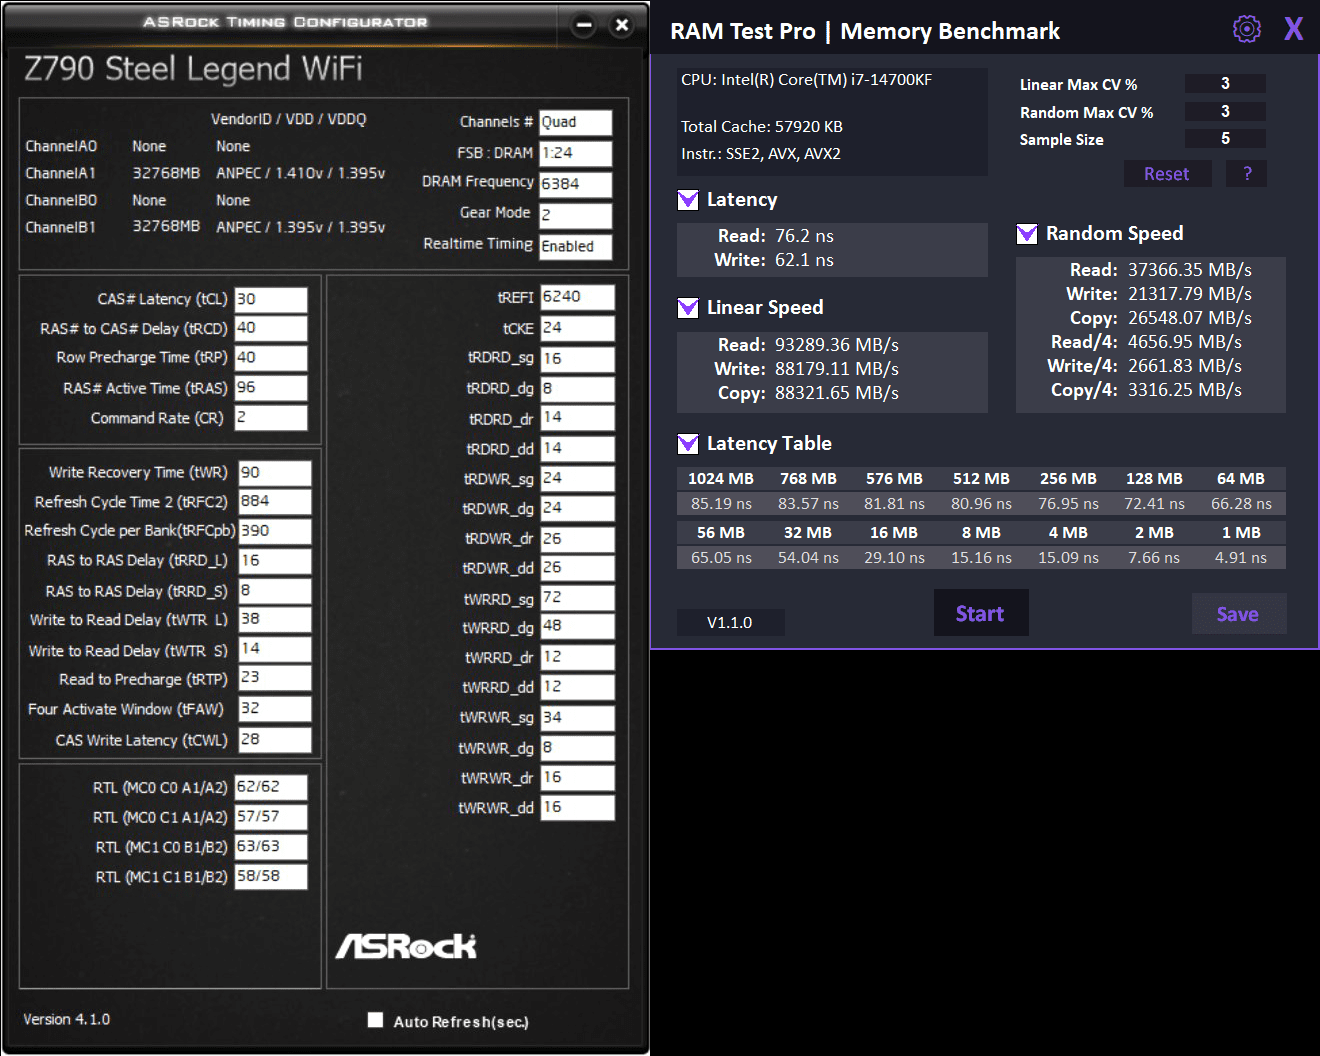The image size is (1320, 1056).
Task: Close RAM Test Pro with the X icon
Action: click(x=1293, y=29)
